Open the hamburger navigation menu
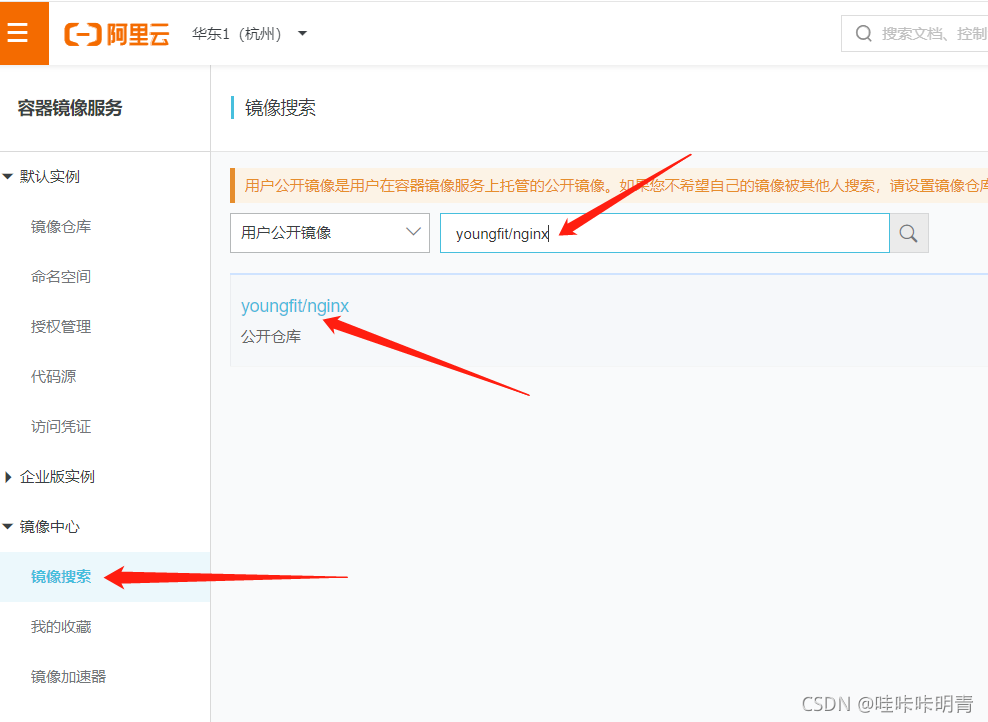 point(24,32)
